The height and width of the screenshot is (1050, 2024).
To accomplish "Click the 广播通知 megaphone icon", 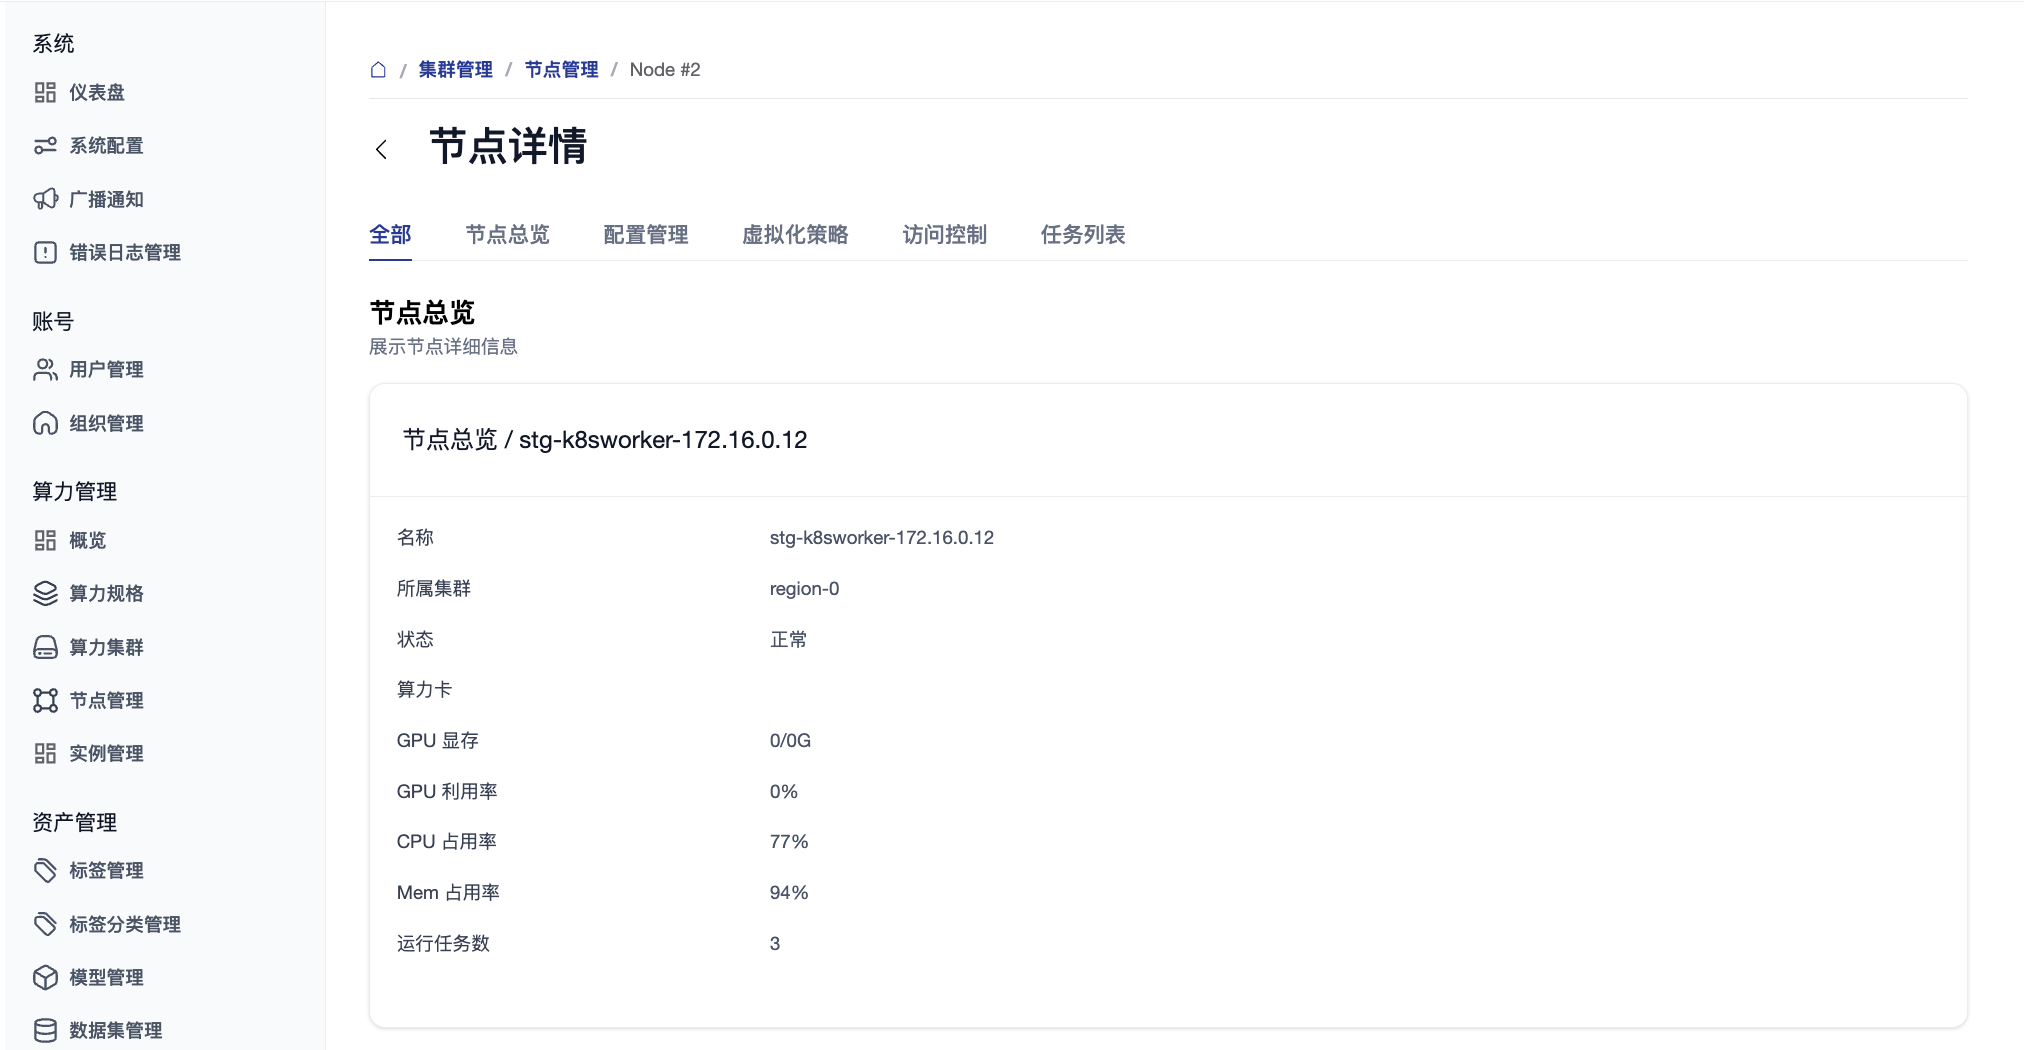I will click(x=45, y=199).
